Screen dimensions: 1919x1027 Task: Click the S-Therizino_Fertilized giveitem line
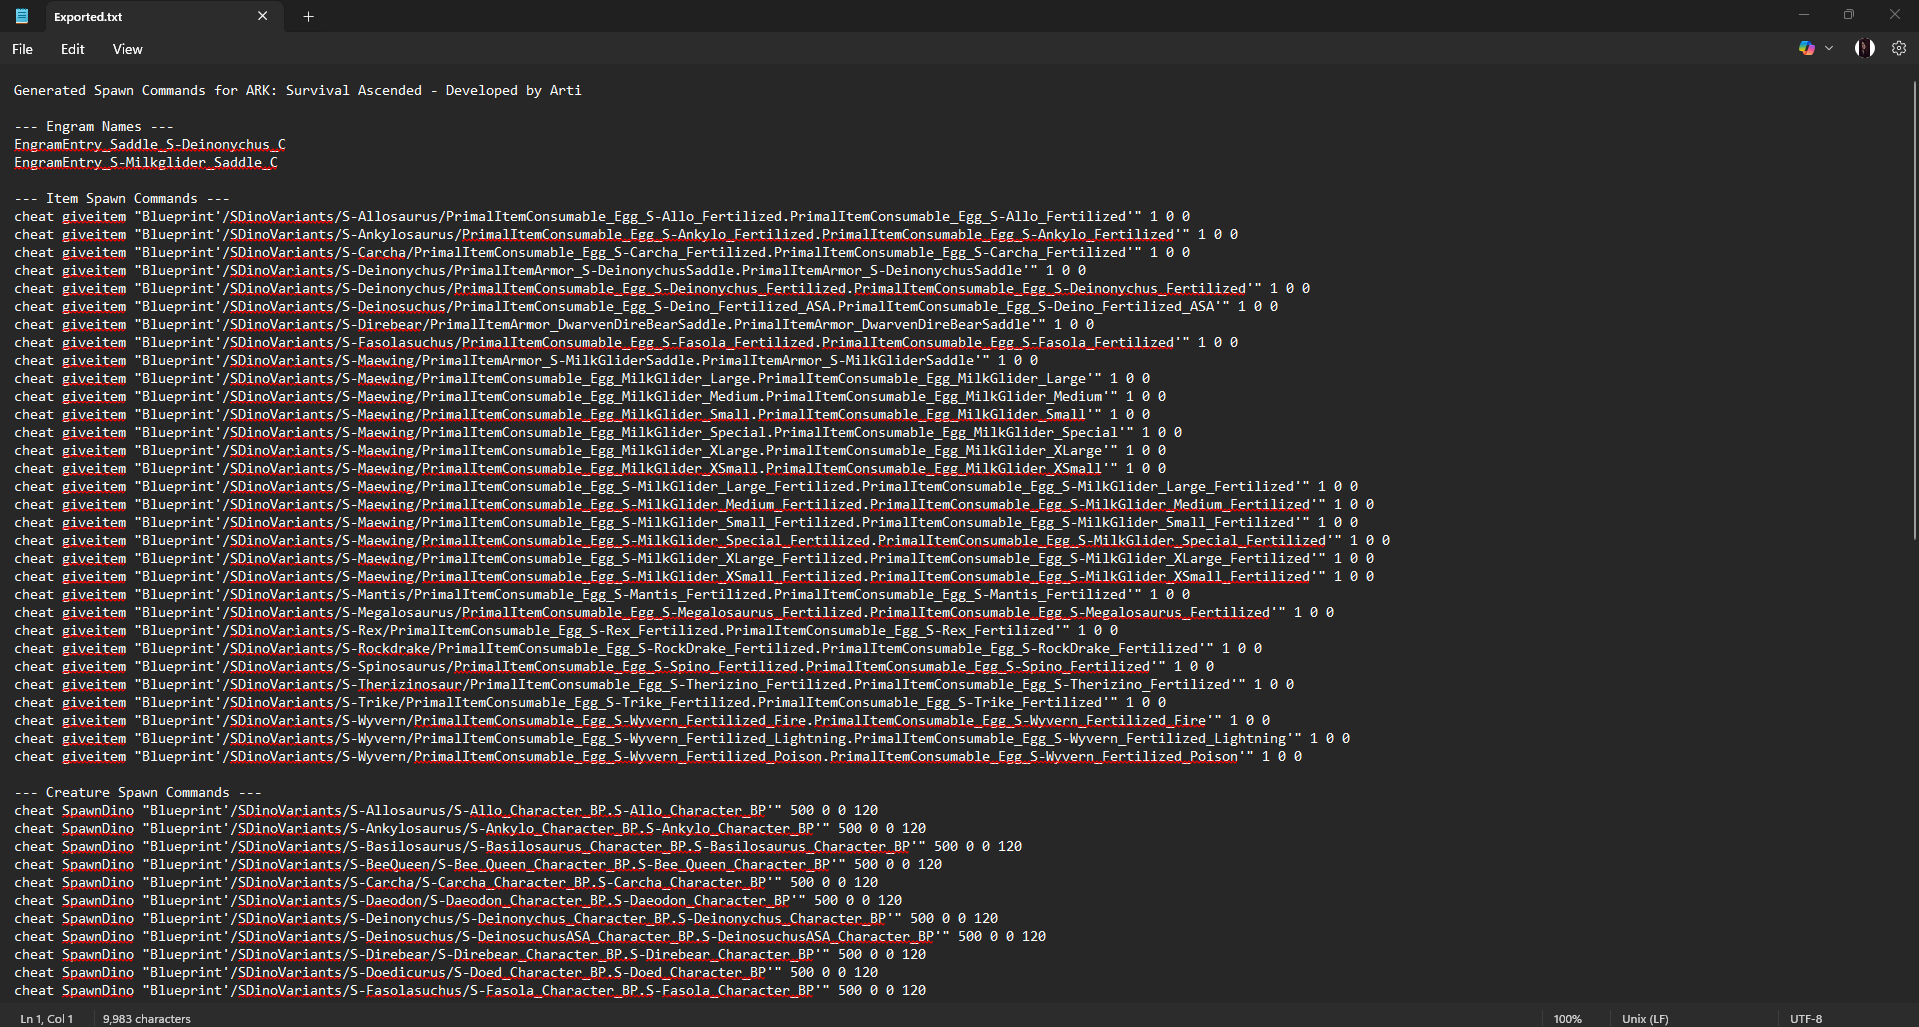tap(654, 684)
